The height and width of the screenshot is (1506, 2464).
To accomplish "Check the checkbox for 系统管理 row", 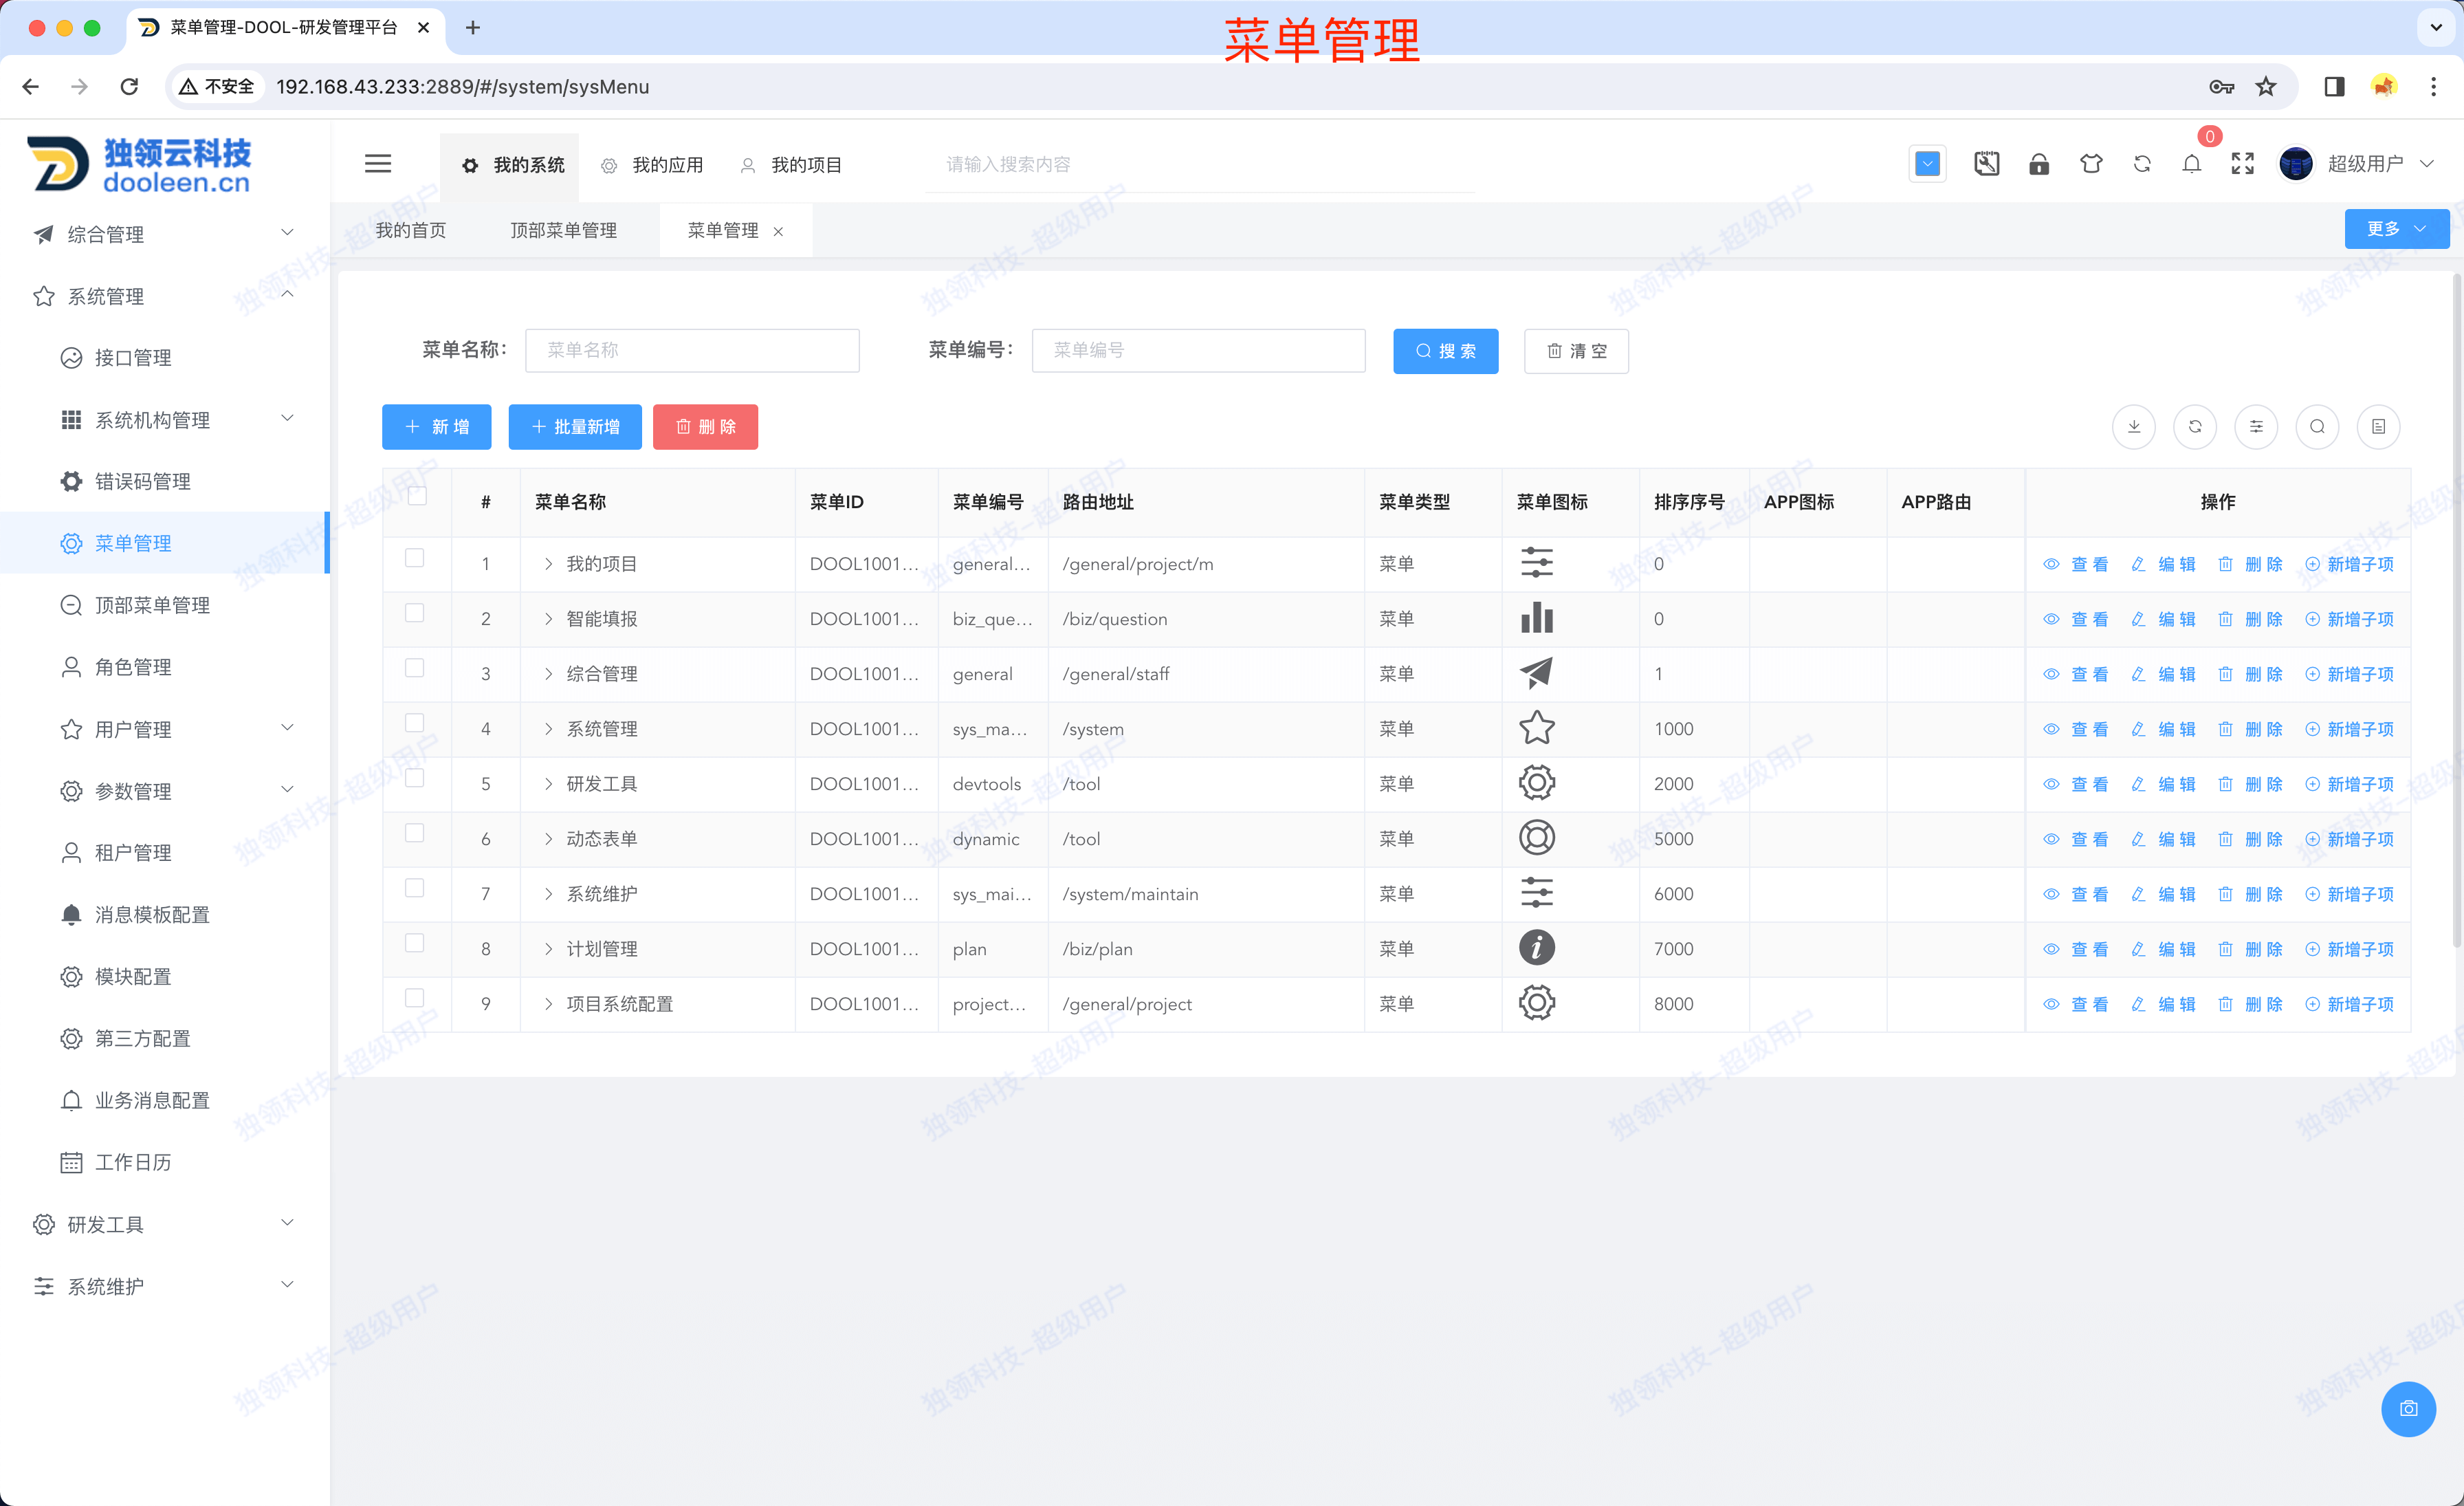I will pyautogui.click(x=414, y=723).
